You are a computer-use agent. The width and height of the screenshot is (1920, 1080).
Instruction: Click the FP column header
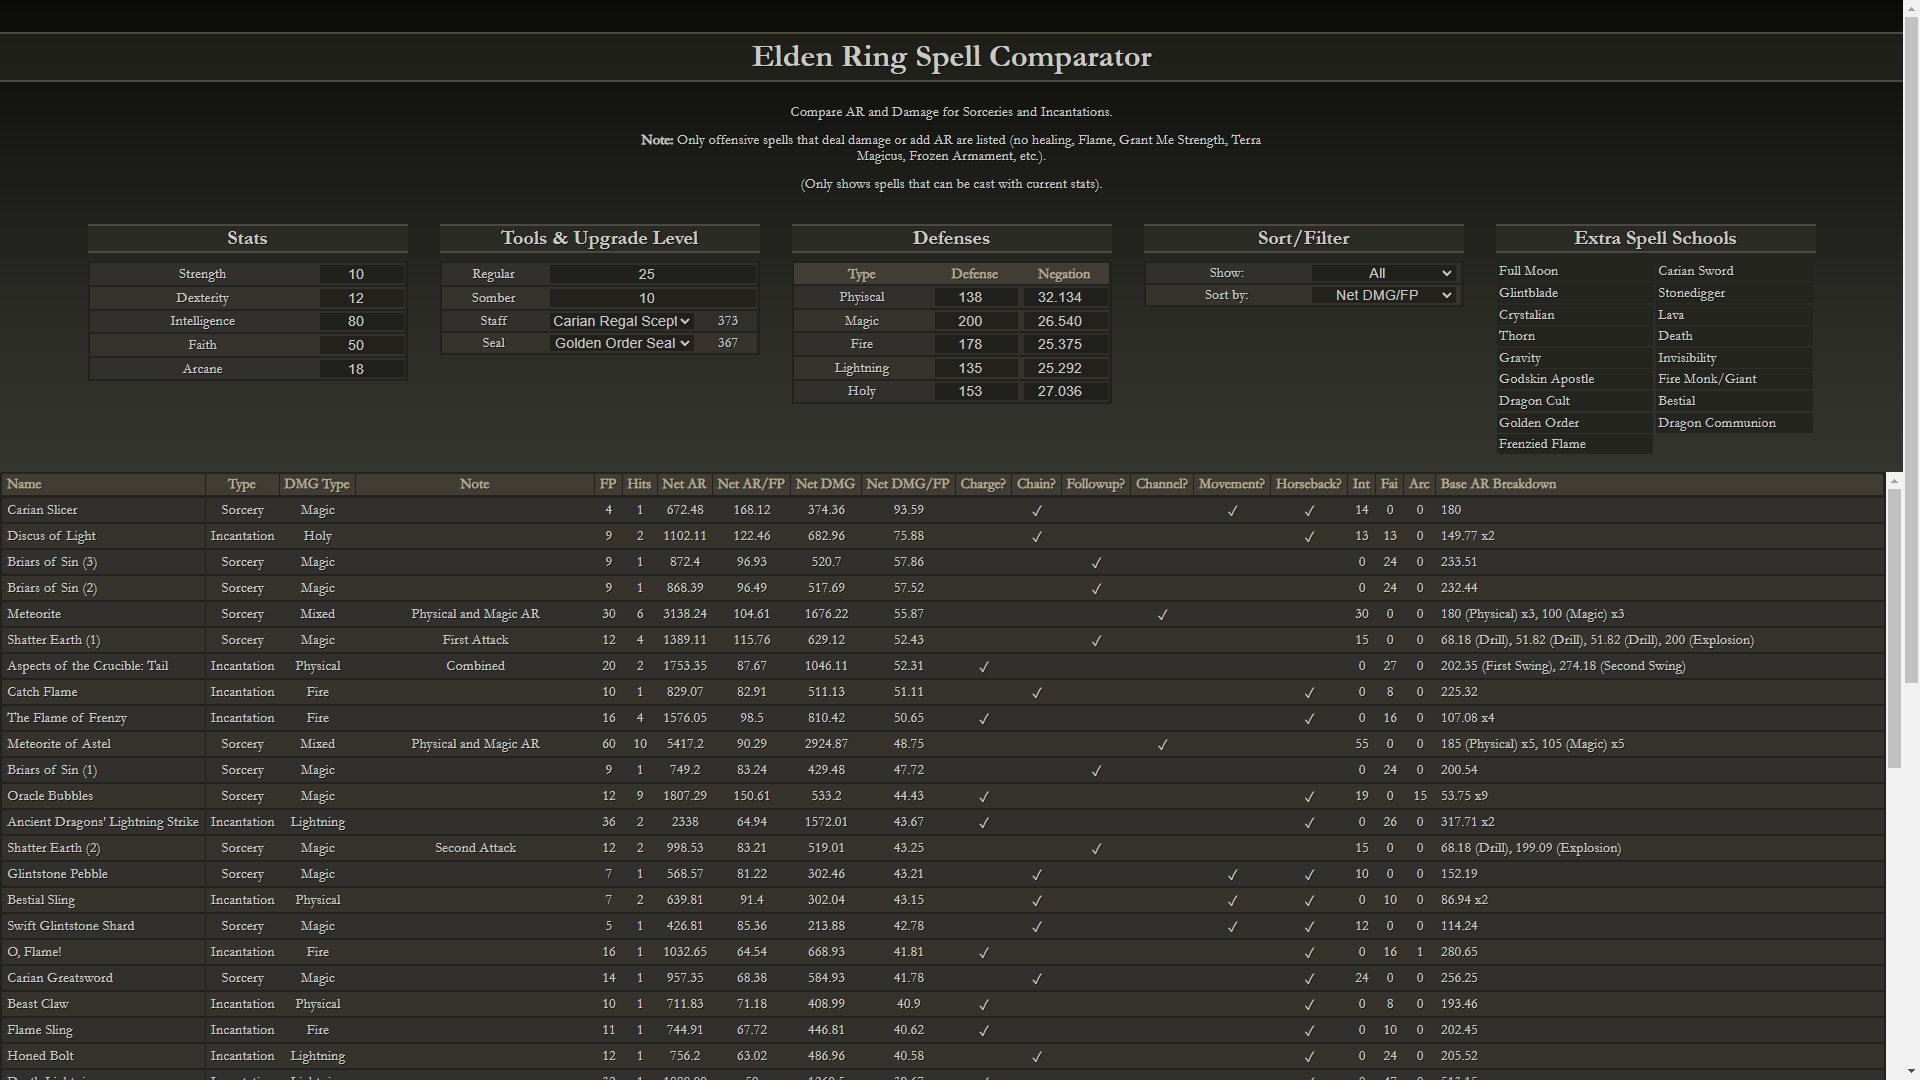click(607, 484)
